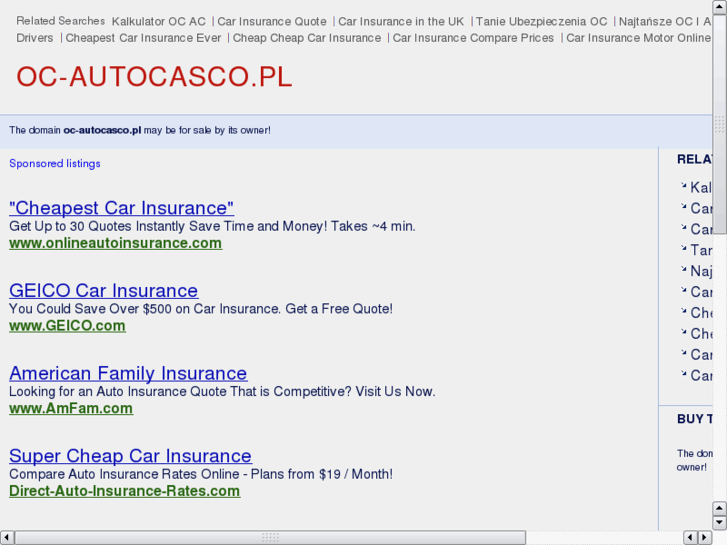Open Super Cheap Car Insurance listing
727x545 pixels.
pyautogui.click(x=130, y=456)
